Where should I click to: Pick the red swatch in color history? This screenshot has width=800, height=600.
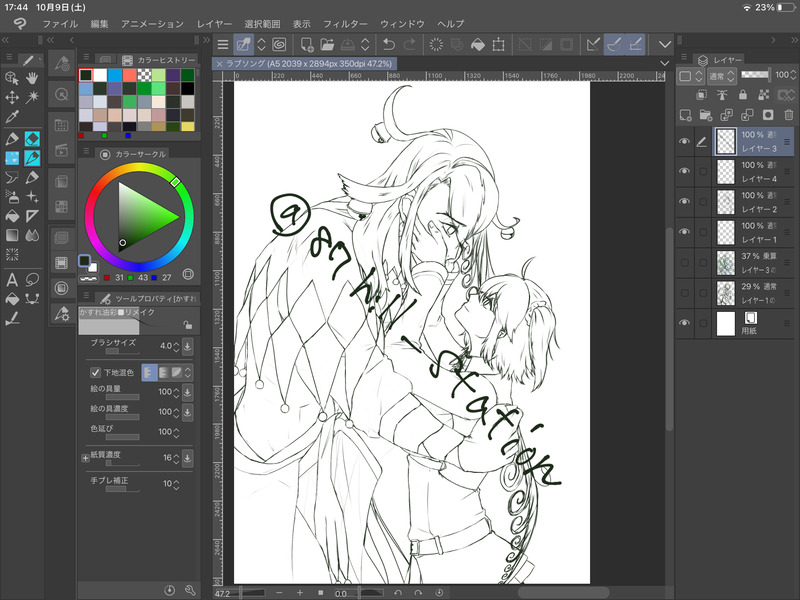coord(129,76)
